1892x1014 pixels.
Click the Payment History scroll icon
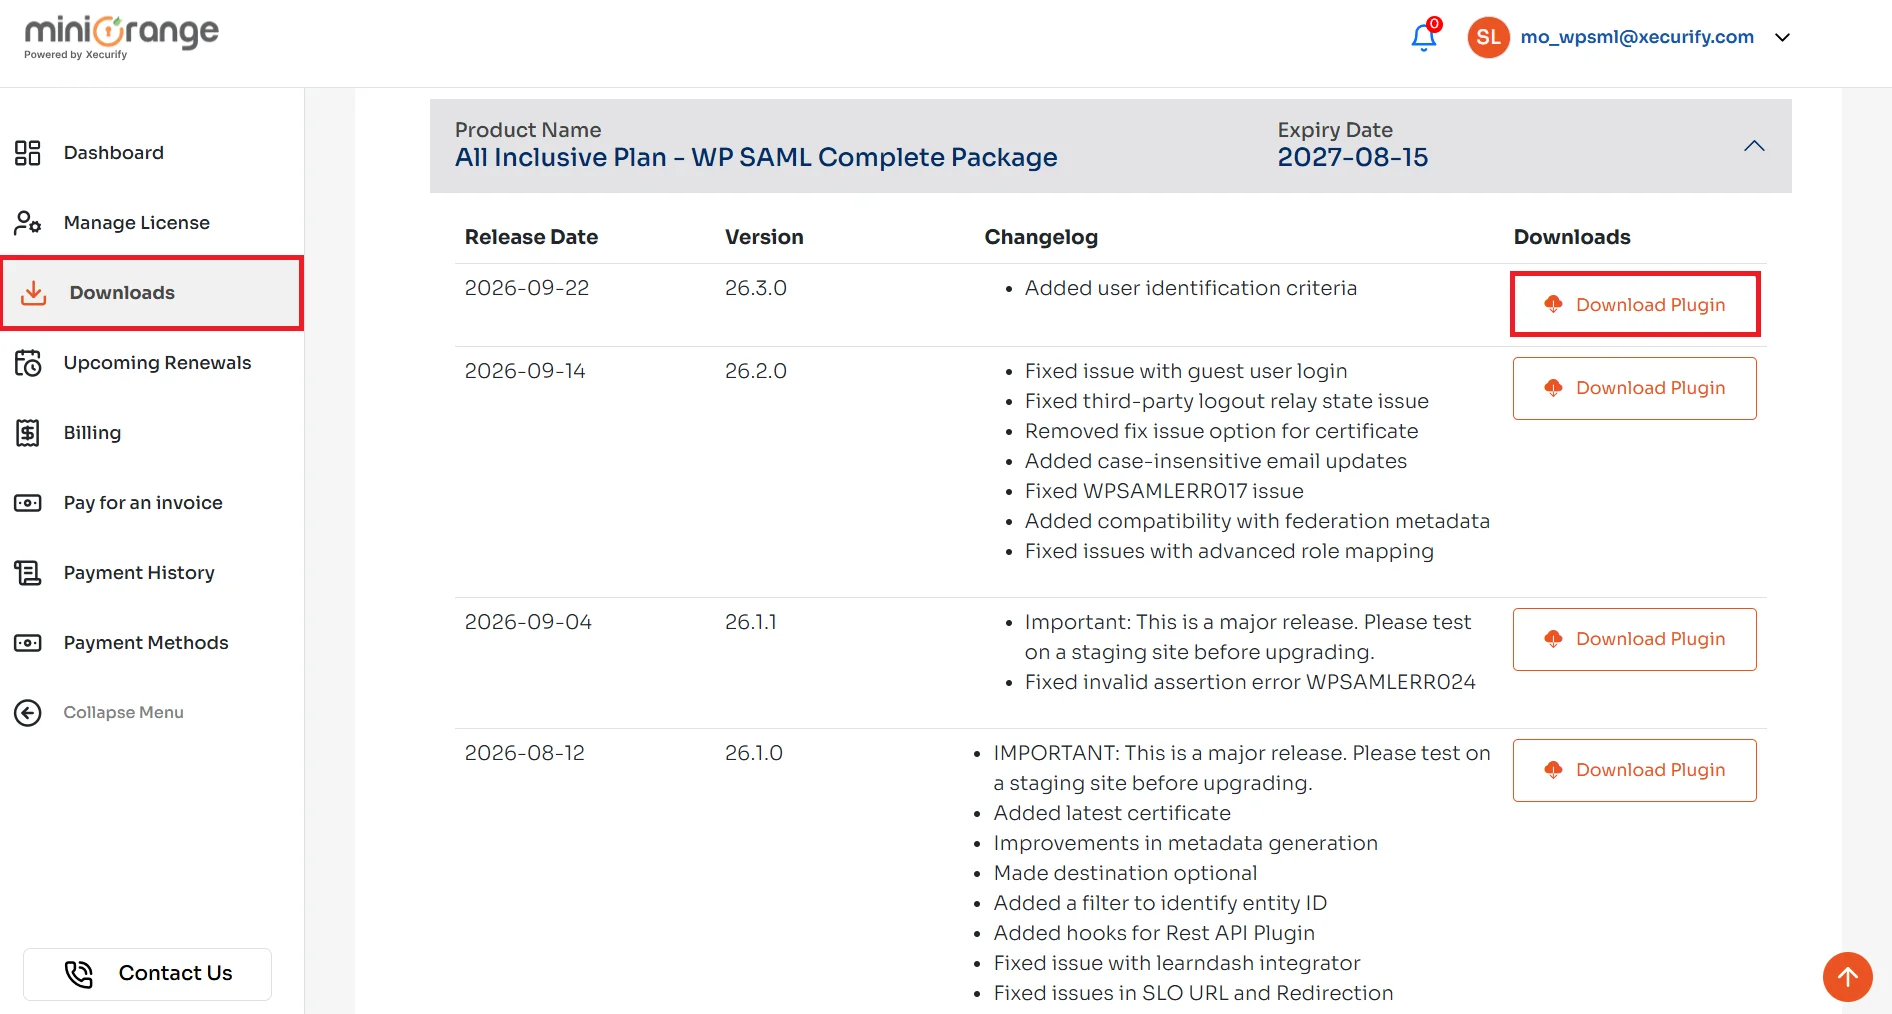(28, 572)
